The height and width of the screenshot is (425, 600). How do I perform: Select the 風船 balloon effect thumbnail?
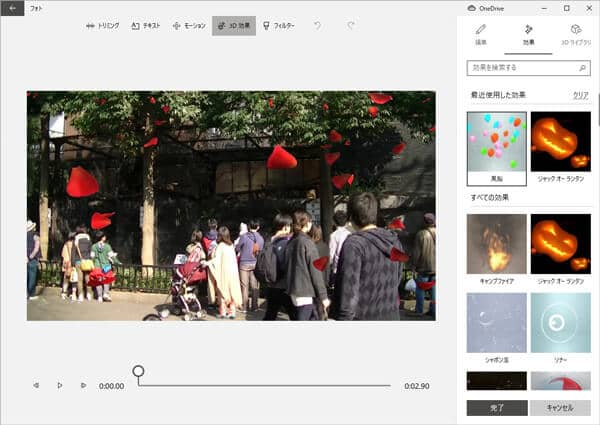point(496,148)
